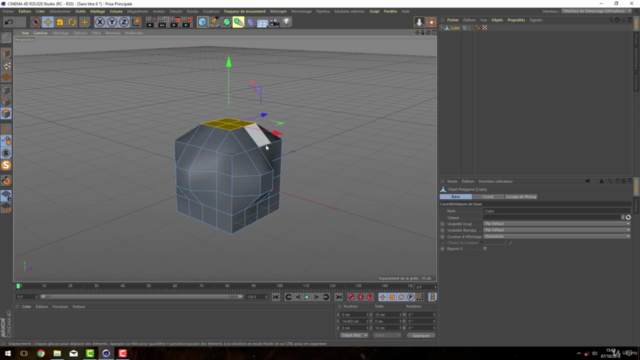This screenshot has height=360, width=640.
Task: Select the Rotate tool
Action: (72, 22)
